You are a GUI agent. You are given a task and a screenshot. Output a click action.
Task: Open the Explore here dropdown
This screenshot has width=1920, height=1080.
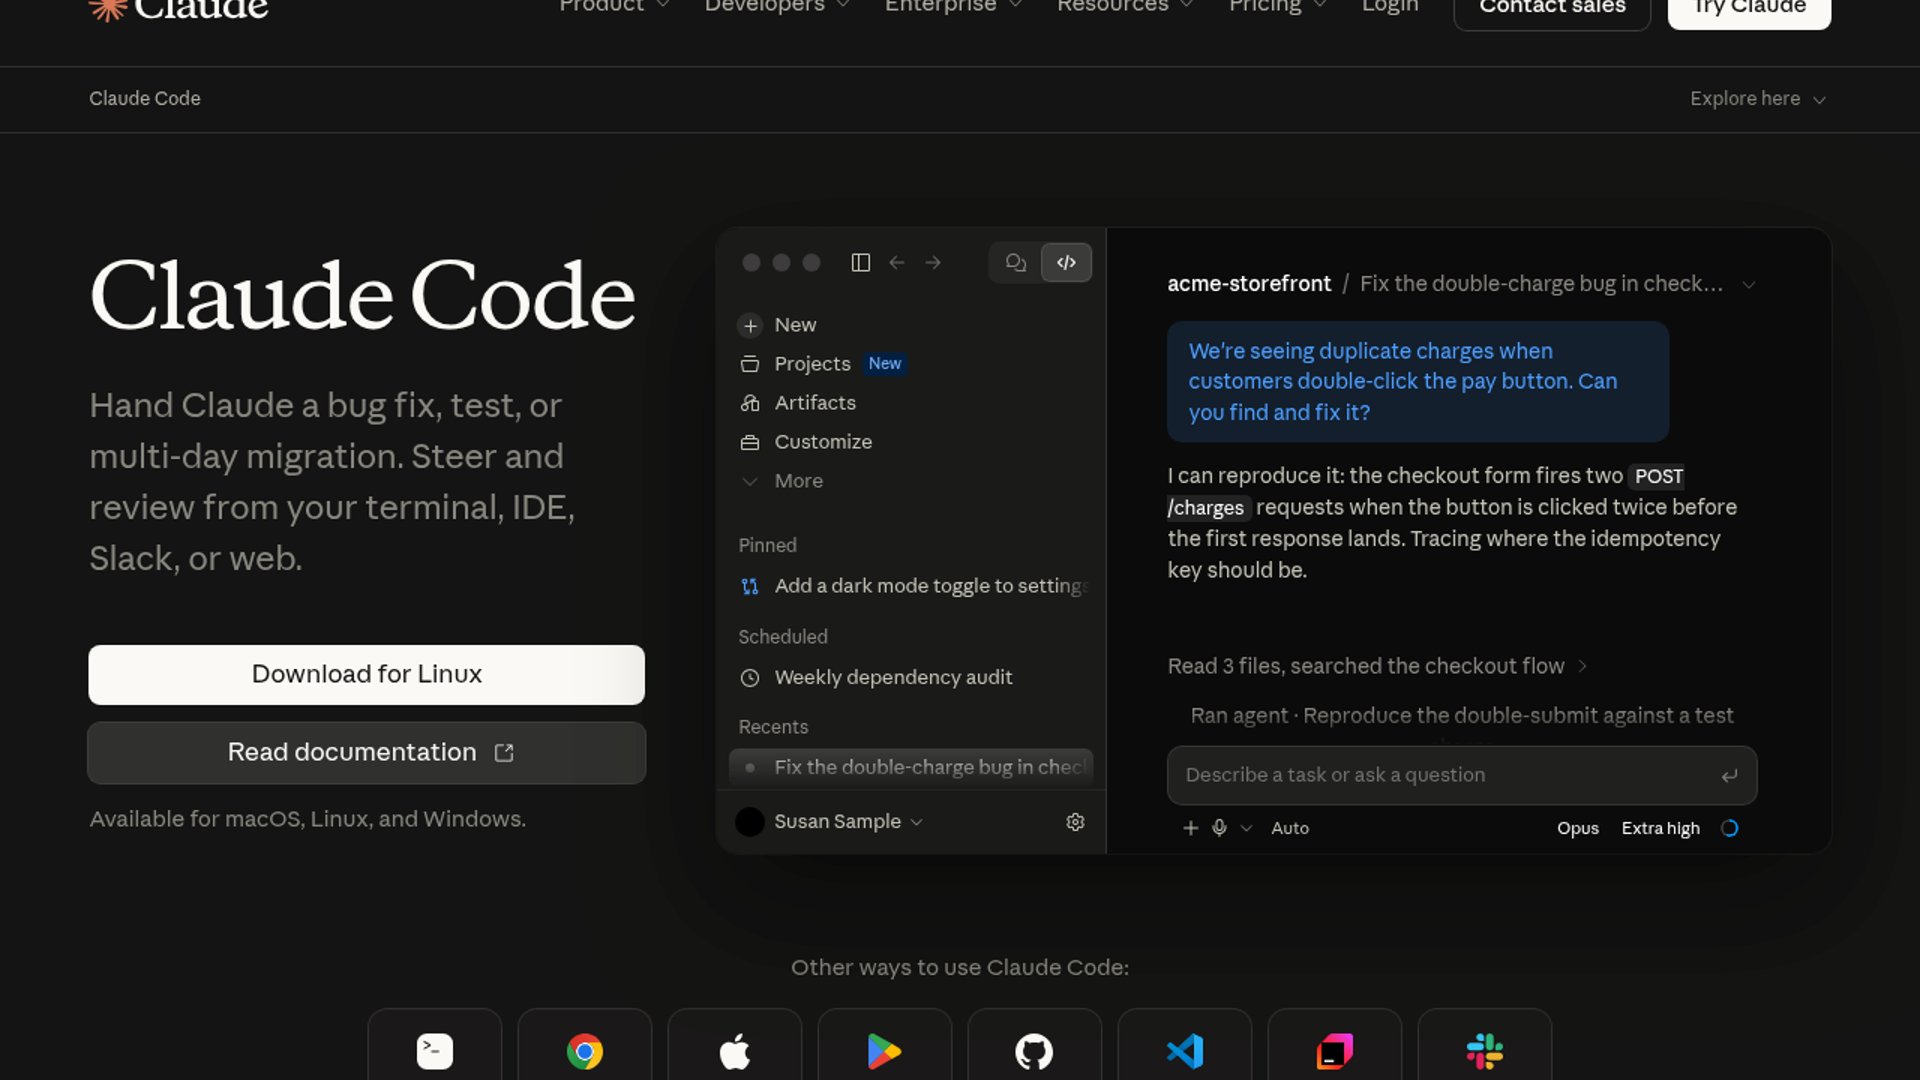(1758, 99)
